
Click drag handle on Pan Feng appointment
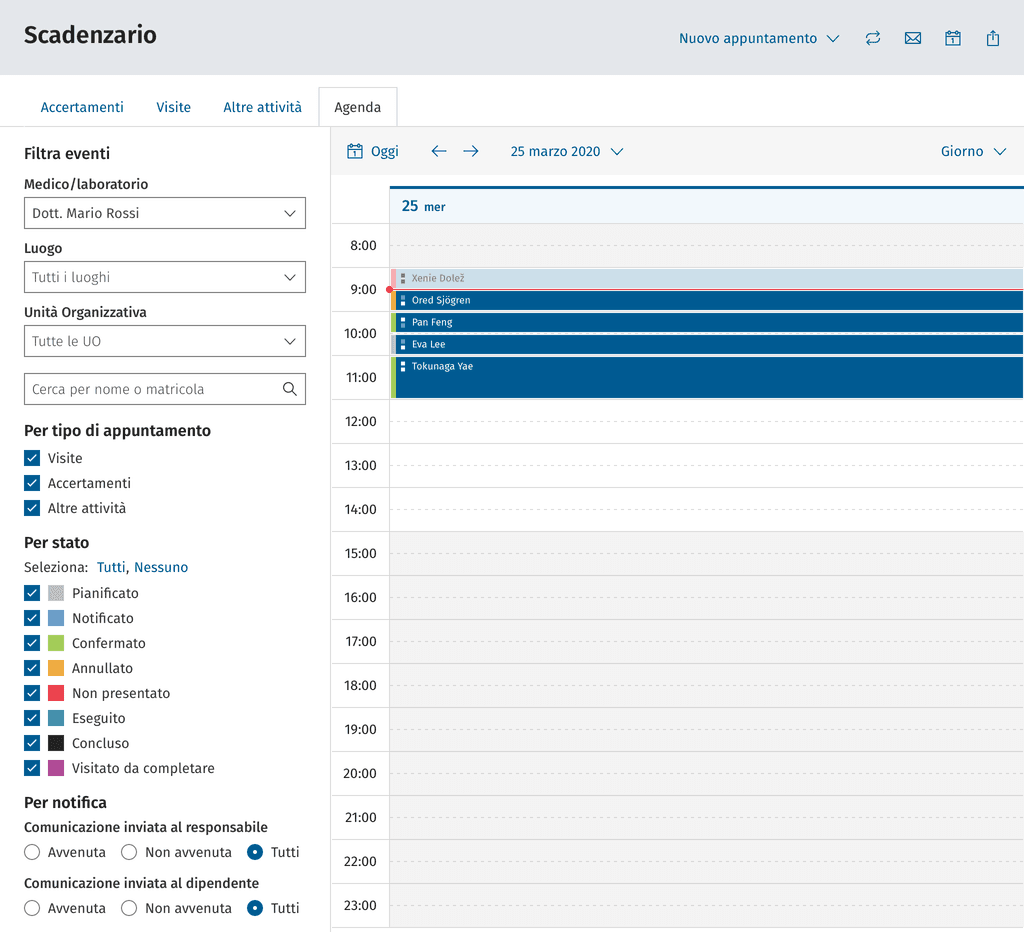[403, 322]
